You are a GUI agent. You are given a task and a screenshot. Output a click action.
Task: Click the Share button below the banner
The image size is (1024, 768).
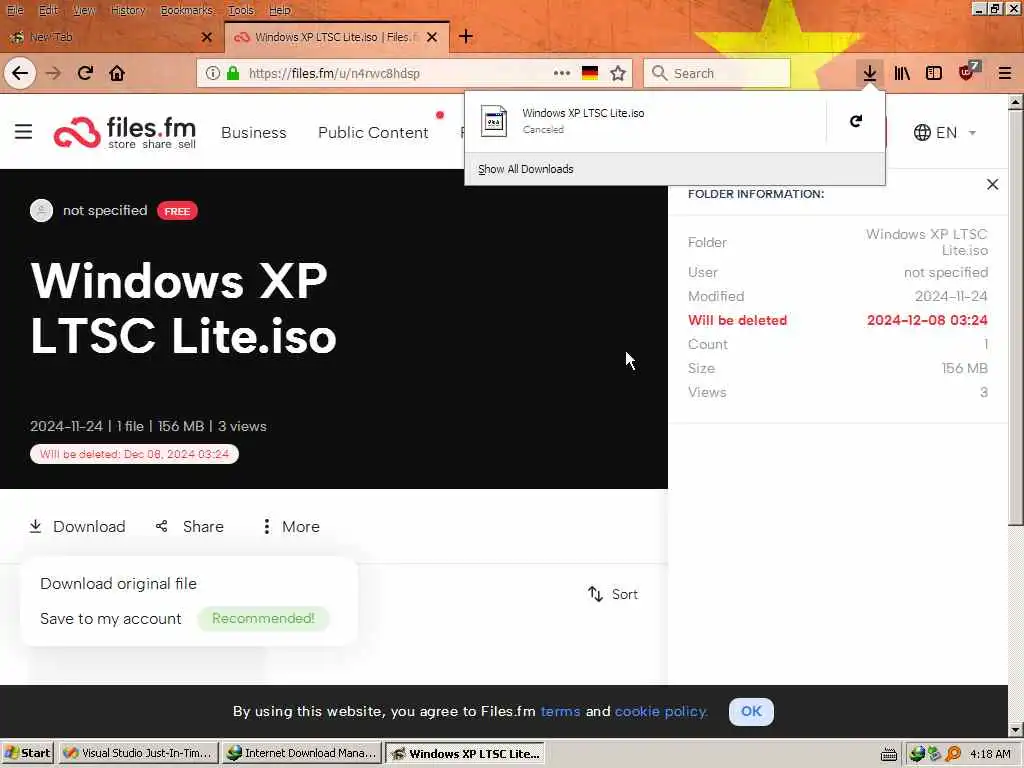coord(189,526)
